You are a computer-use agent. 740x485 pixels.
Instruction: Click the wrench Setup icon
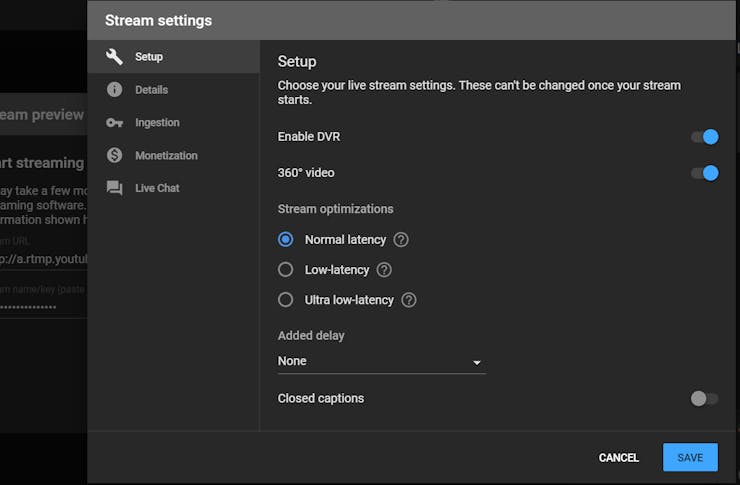[114, 57]
